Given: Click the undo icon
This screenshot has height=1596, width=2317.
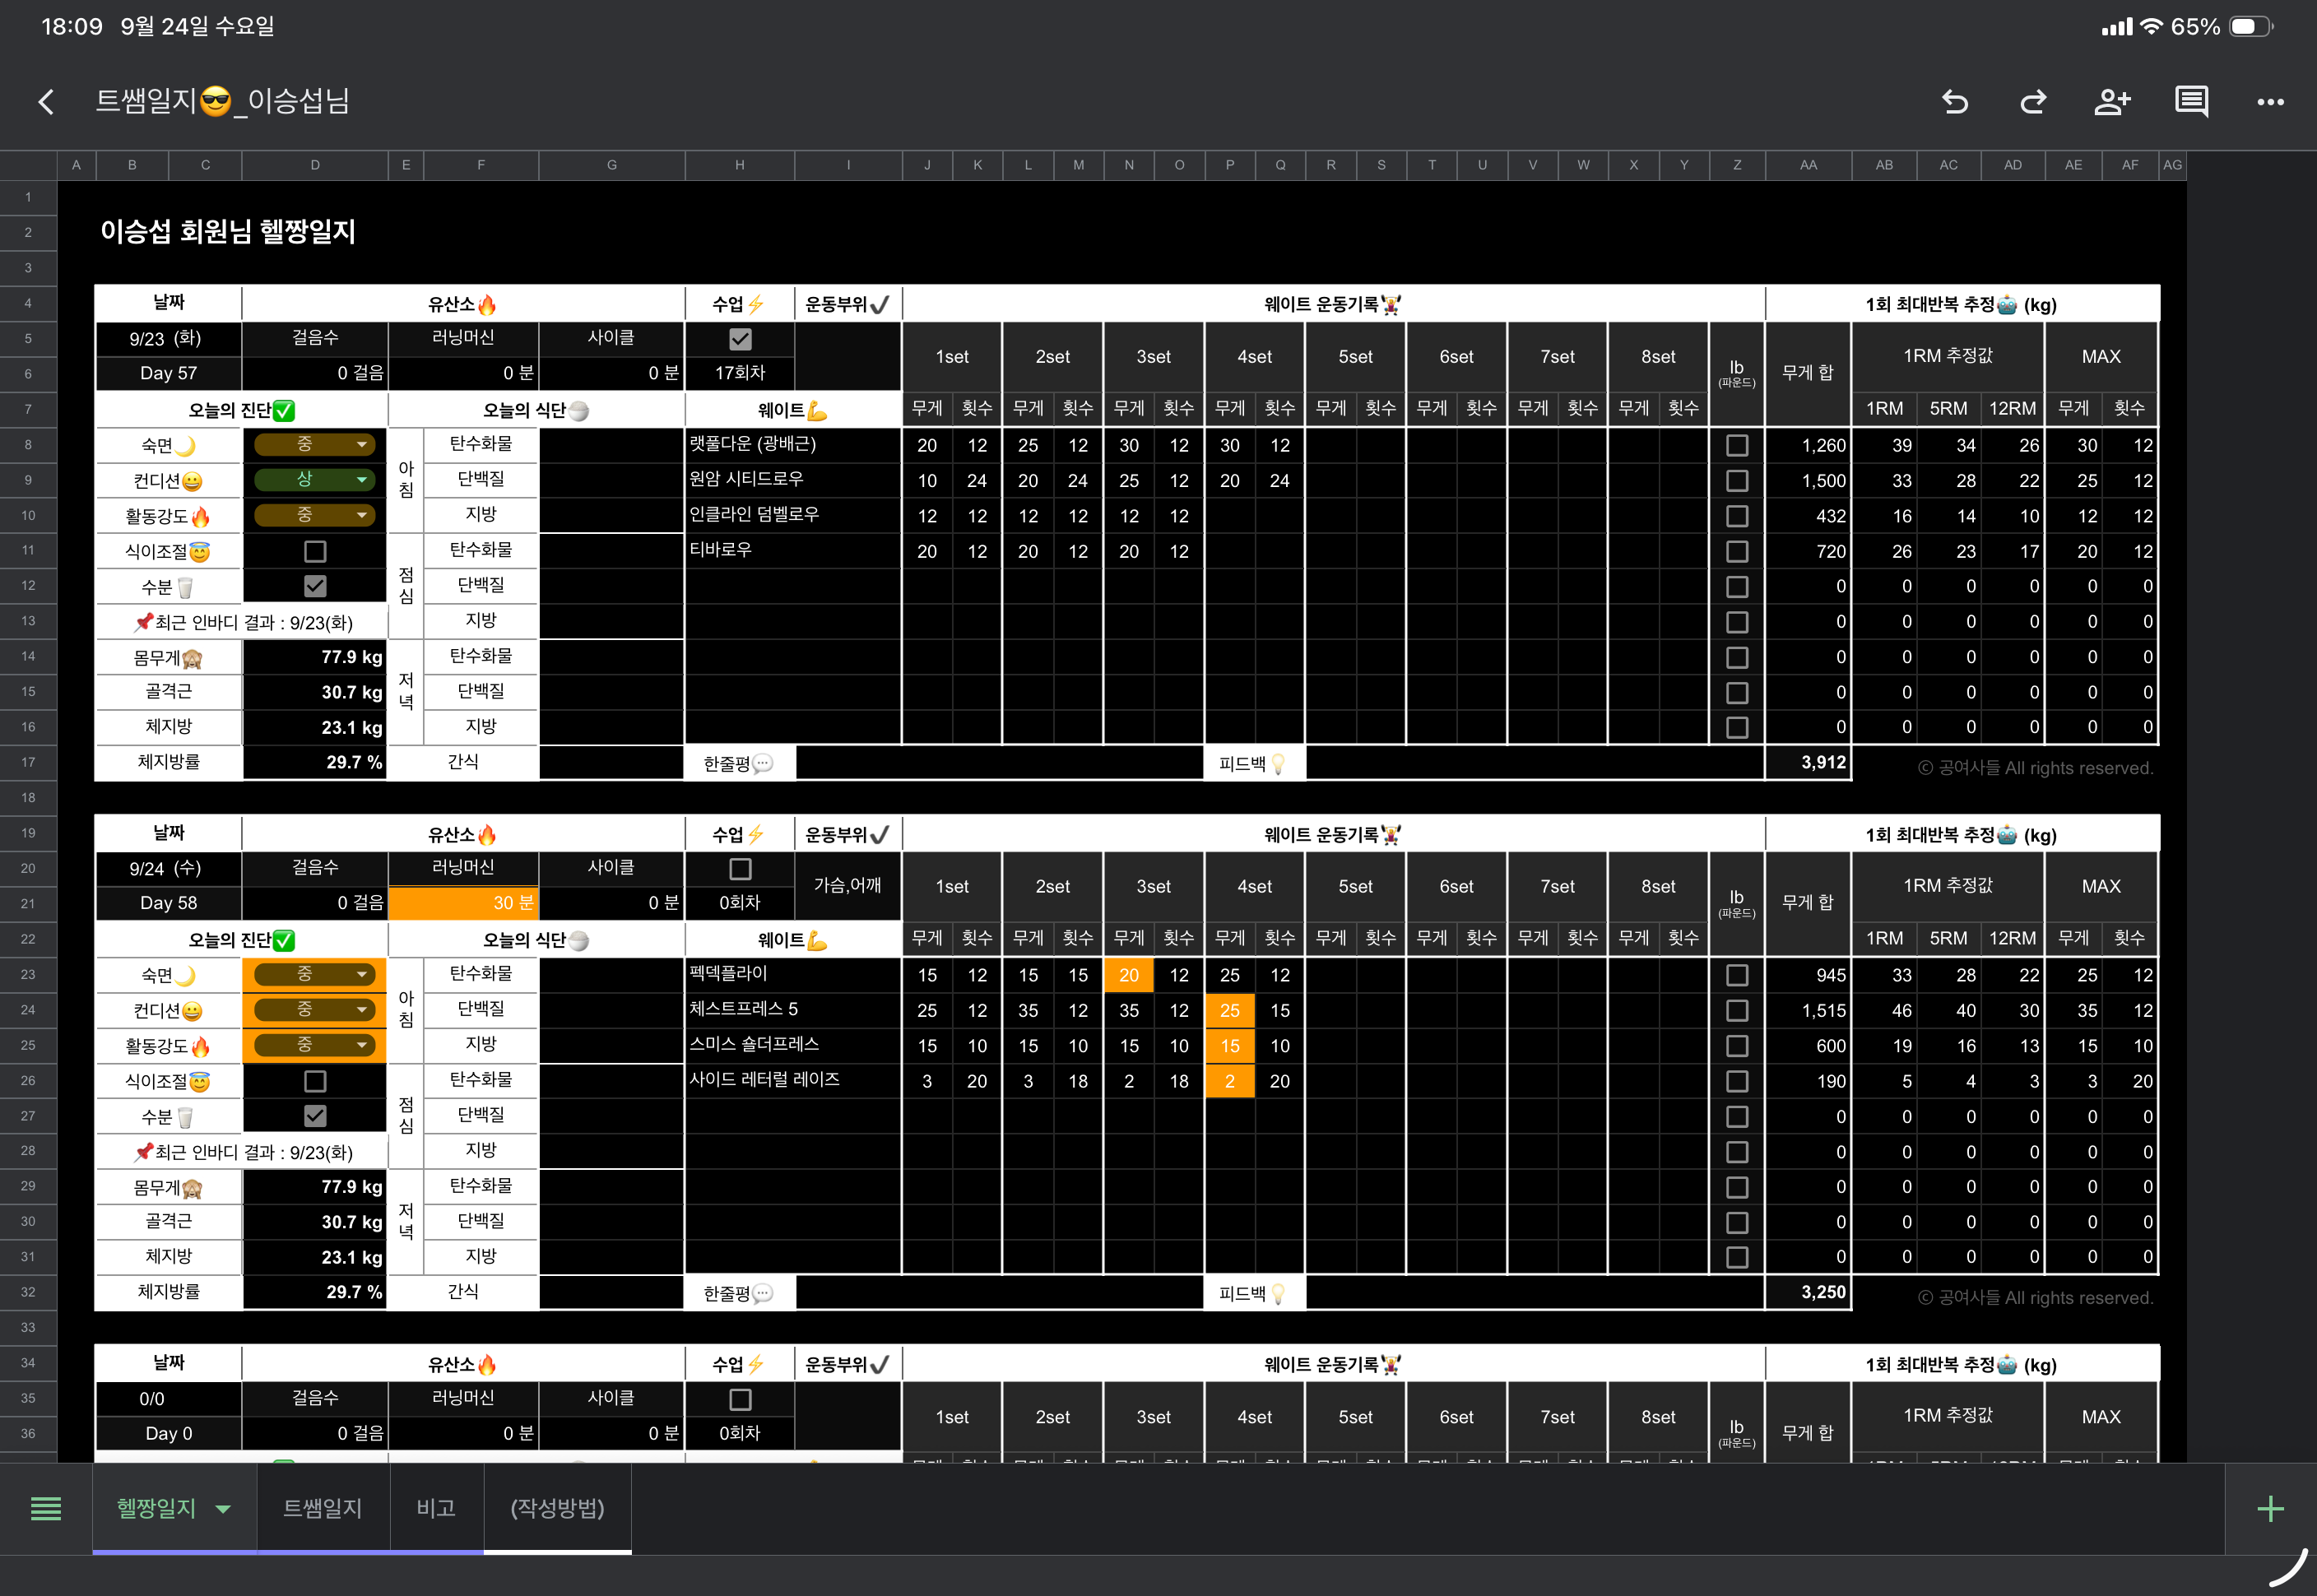Looking at the screenshot, I should click(x=1955, y=101).
